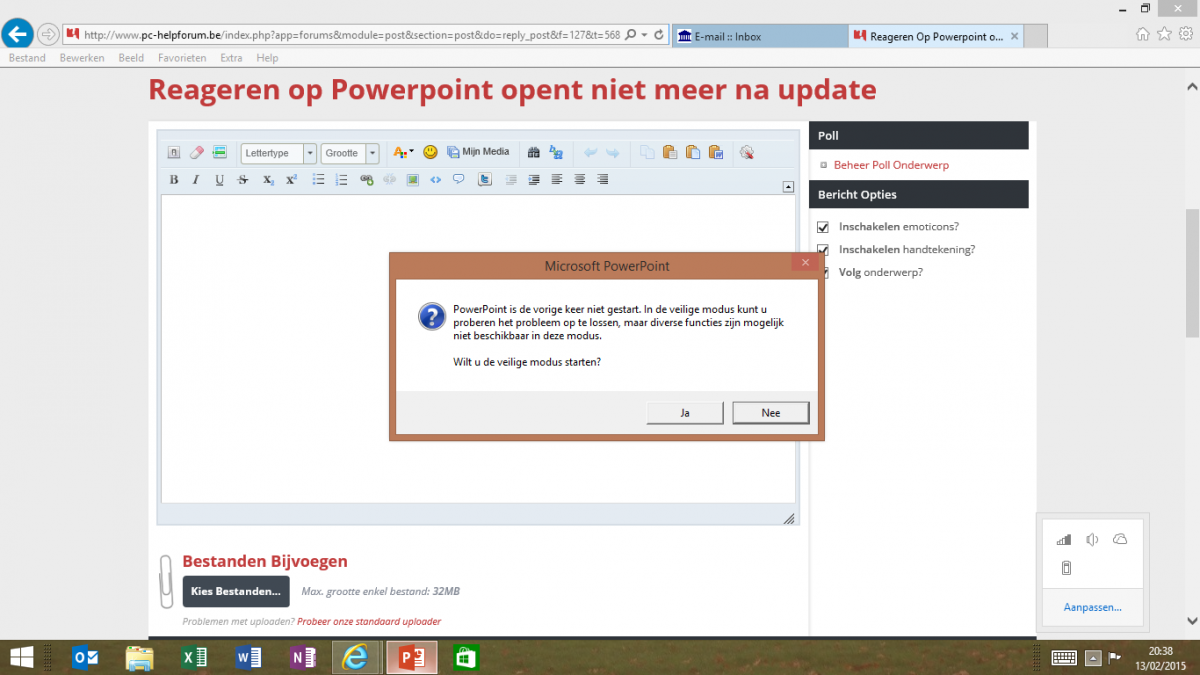
Task: Click the quote speech bubble icon
Action: 459,180
